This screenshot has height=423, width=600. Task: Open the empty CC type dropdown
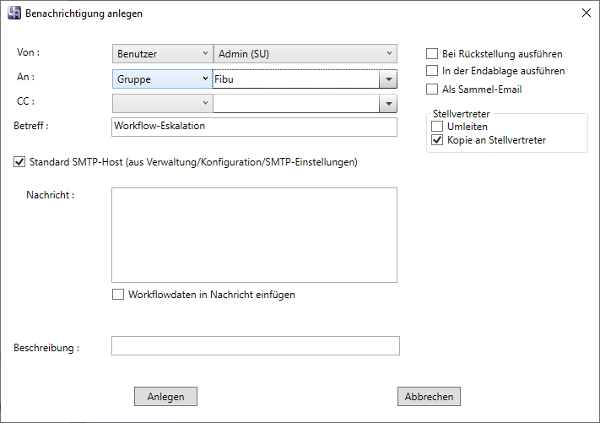click(x=162, y=103)
